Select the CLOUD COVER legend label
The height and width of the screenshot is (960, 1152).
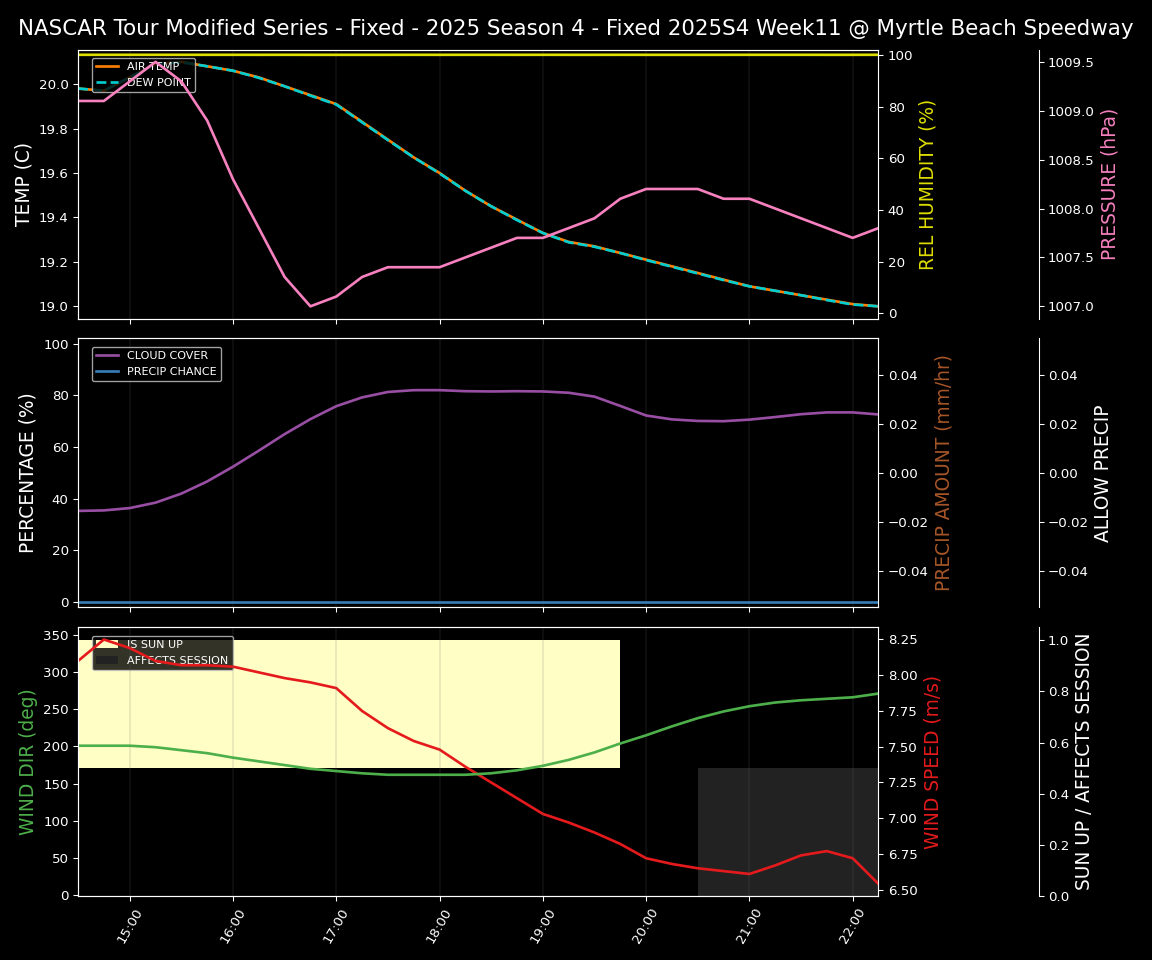(167, 356)
